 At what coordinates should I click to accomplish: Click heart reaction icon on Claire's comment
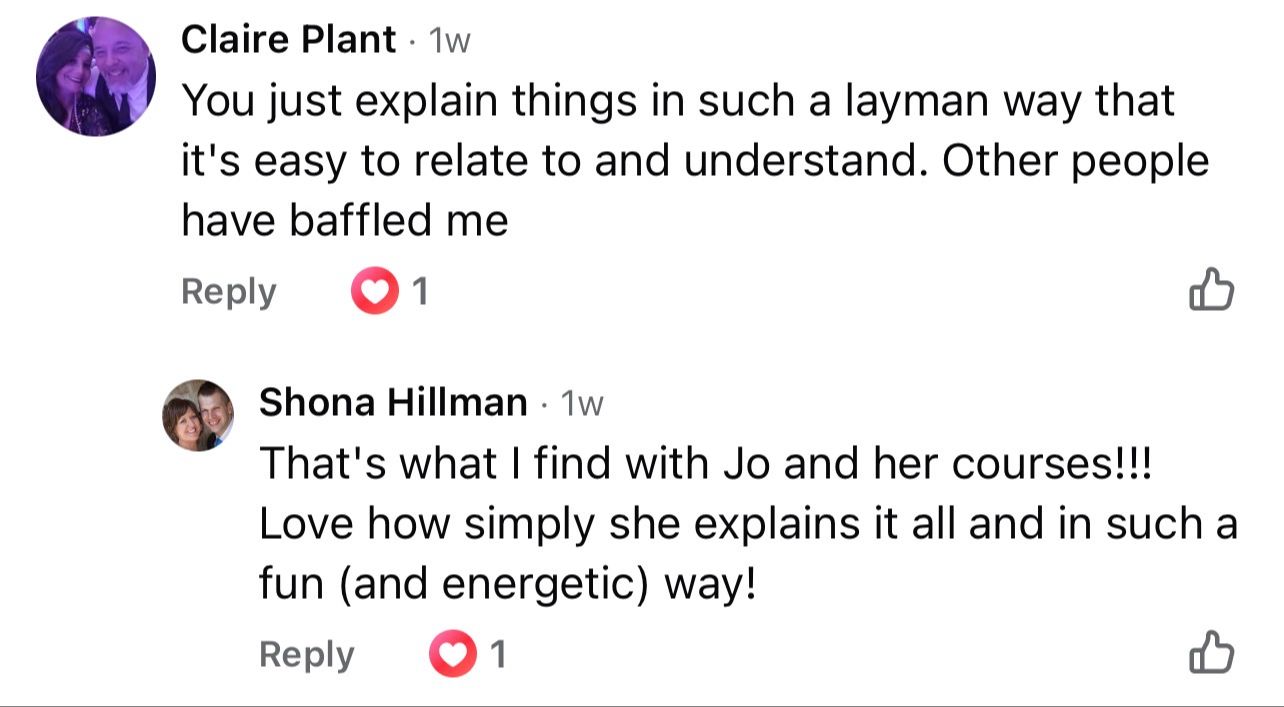click(x=372, y=292)
